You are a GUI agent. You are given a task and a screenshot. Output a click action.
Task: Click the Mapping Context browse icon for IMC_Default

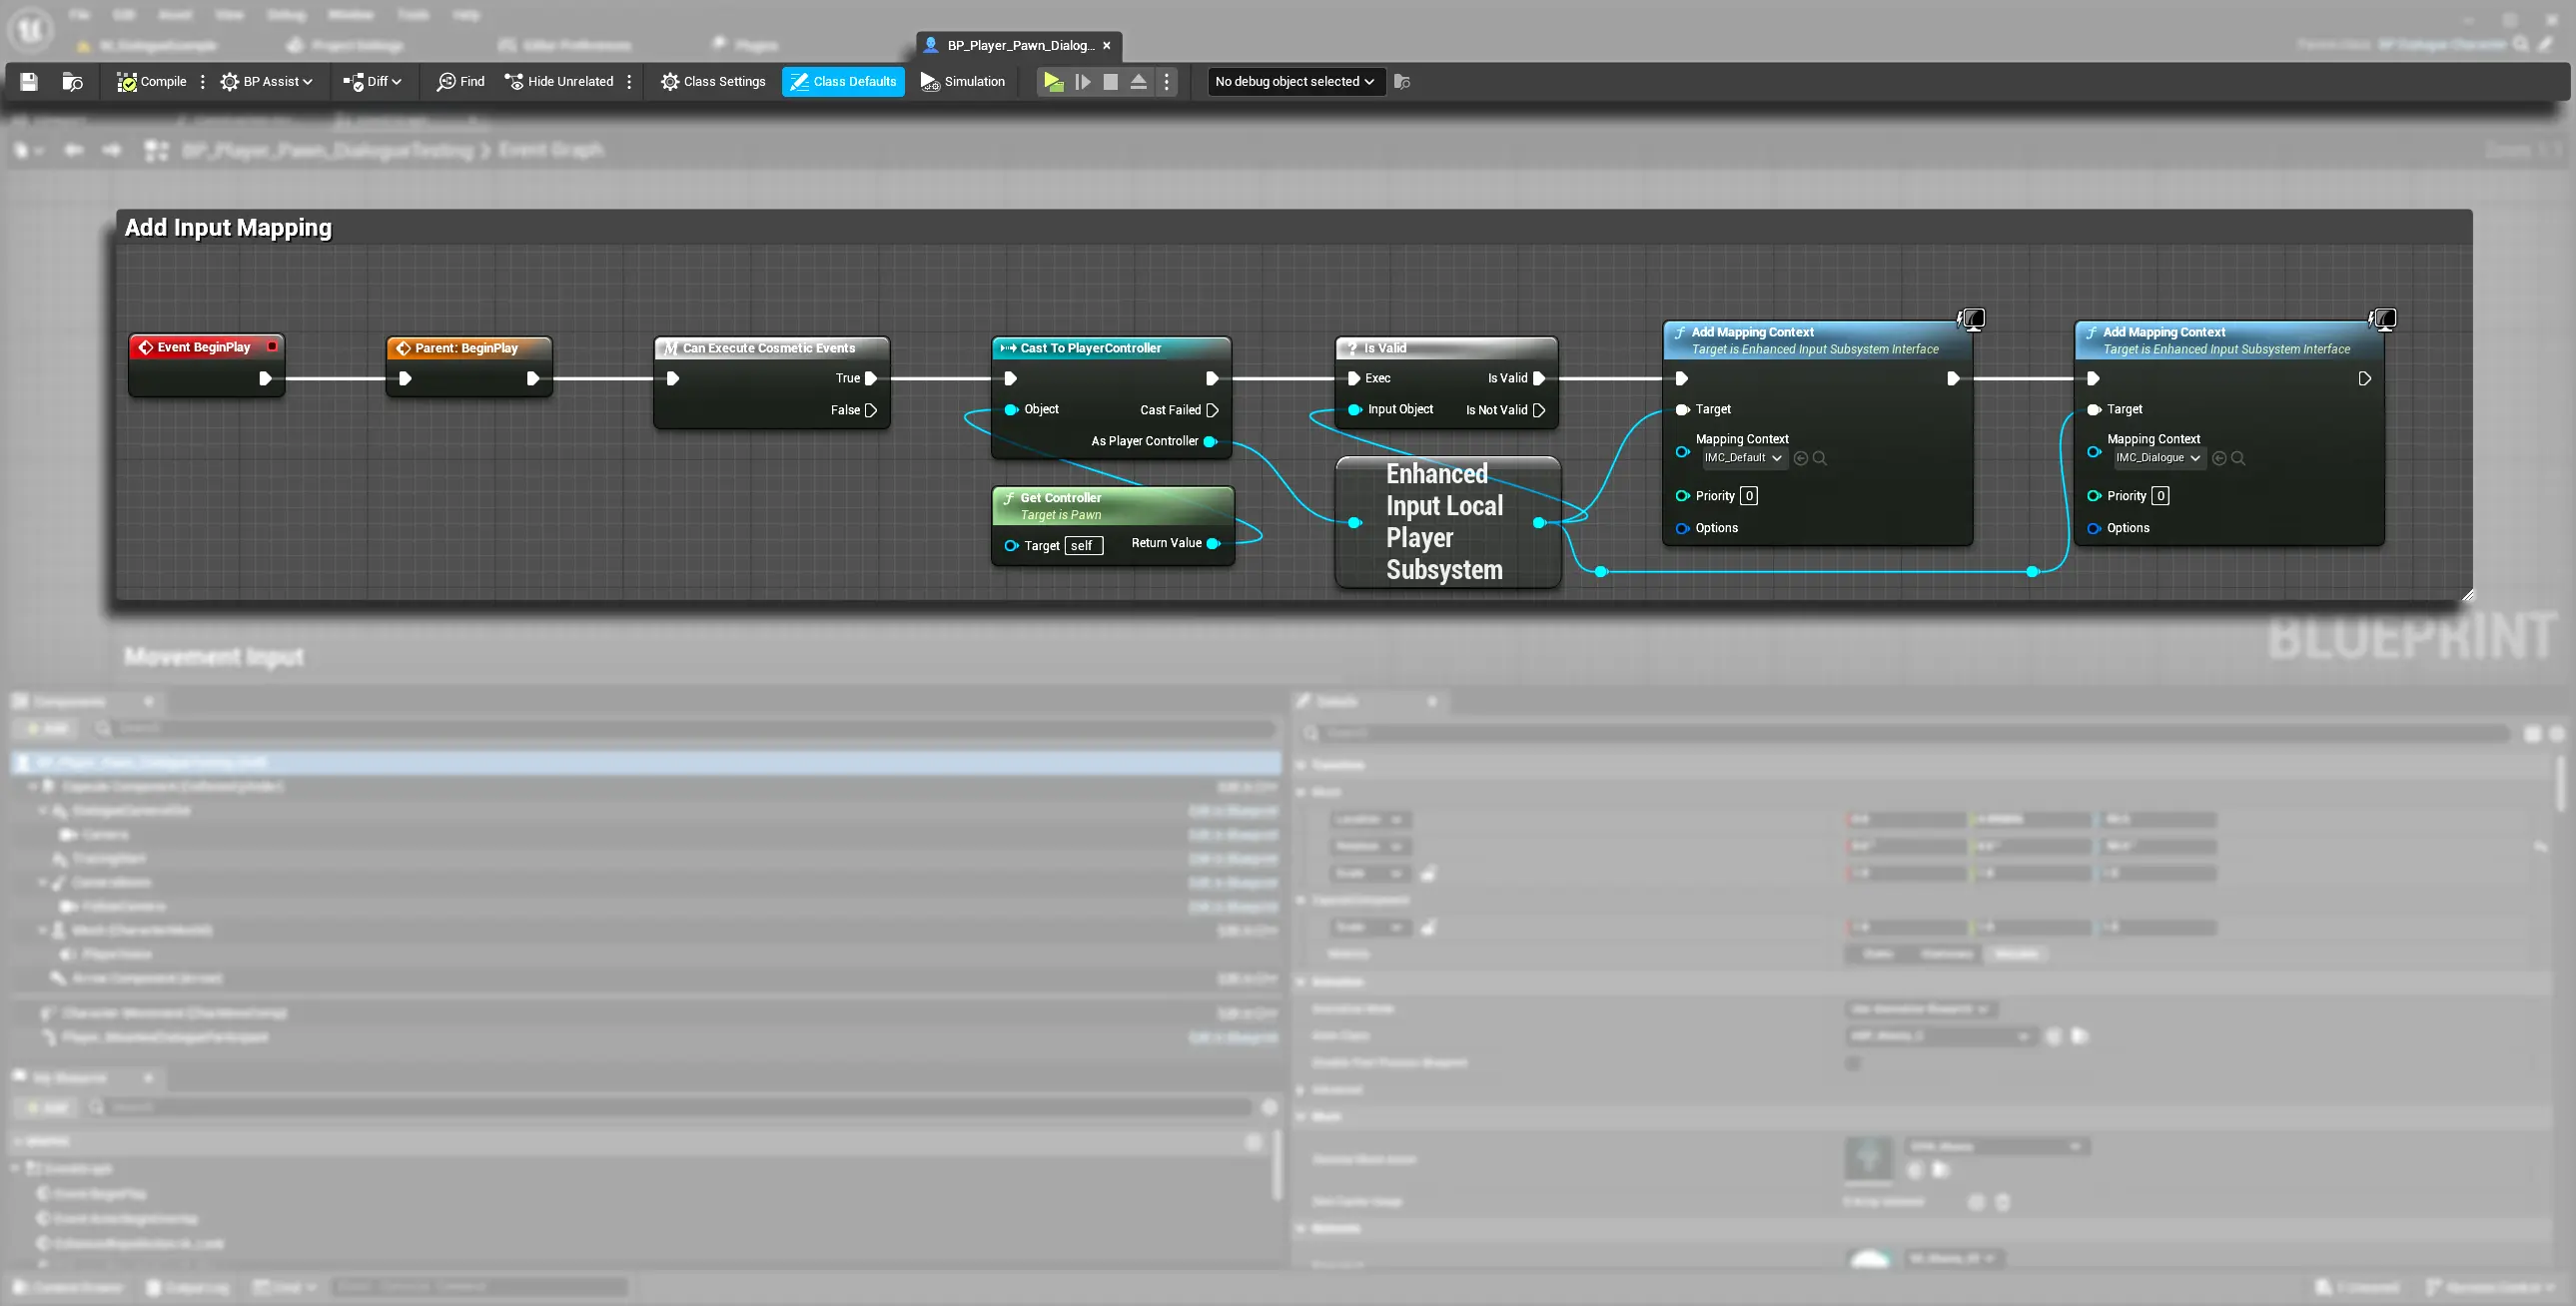(x=1820, y=458)
